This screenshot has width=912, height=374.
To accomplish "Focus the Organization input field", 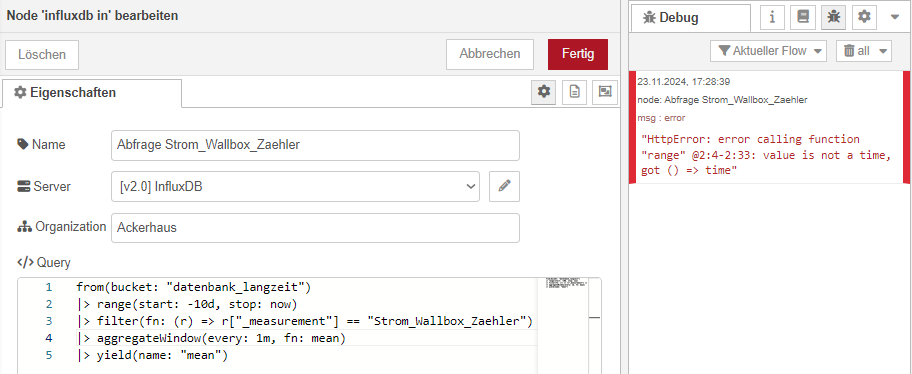I will tap(315, 228).
